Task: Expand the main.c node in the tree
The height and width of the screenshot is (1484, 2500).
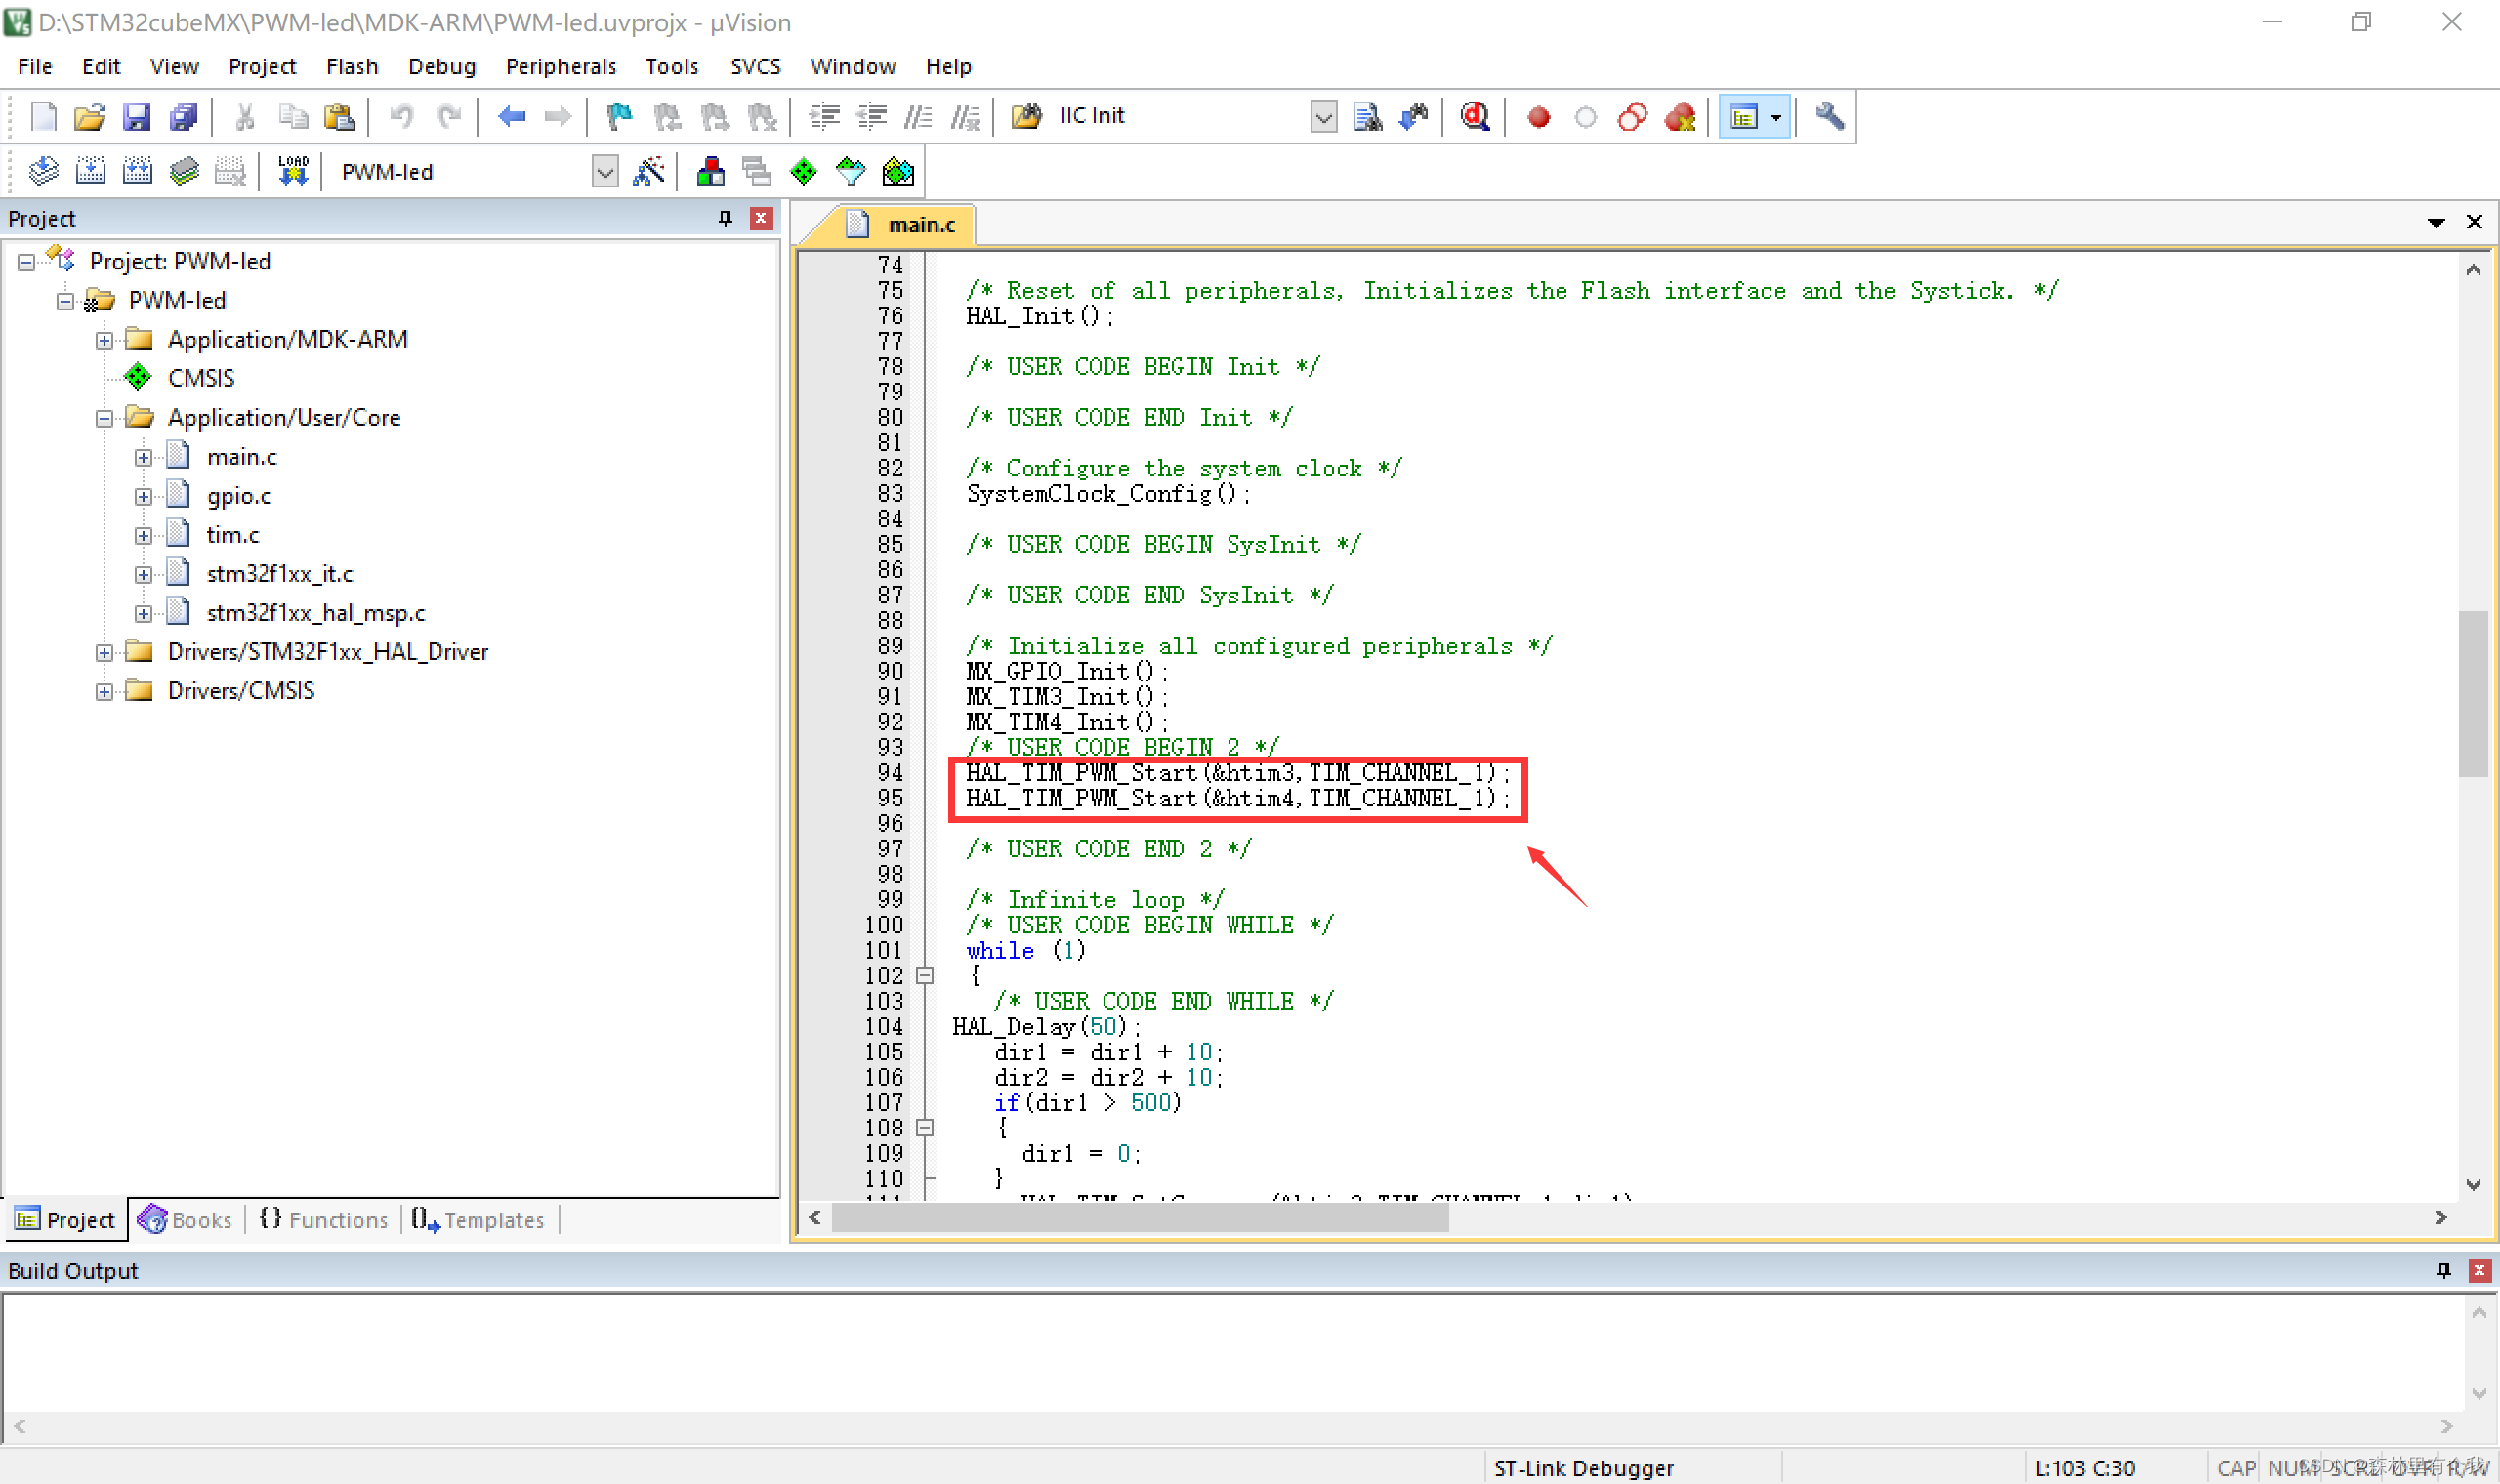Action: (x=143, y=458)
